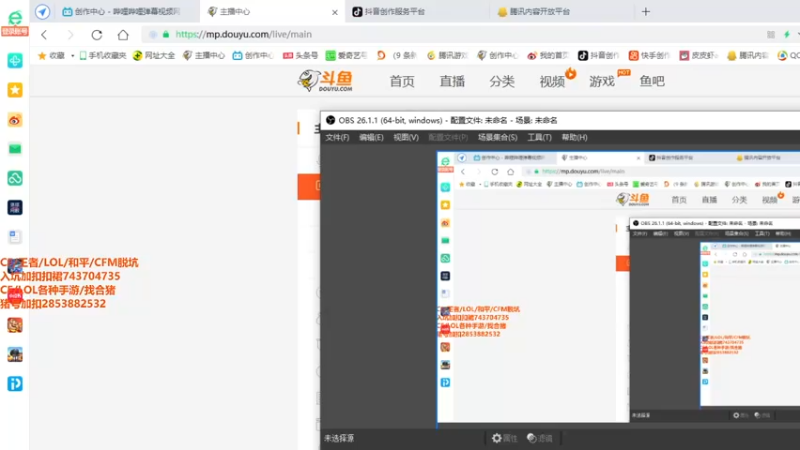Click the Douyu logo on the page
Image resolution: width=800 pixels, height=450 pixels.
point(326,81)
